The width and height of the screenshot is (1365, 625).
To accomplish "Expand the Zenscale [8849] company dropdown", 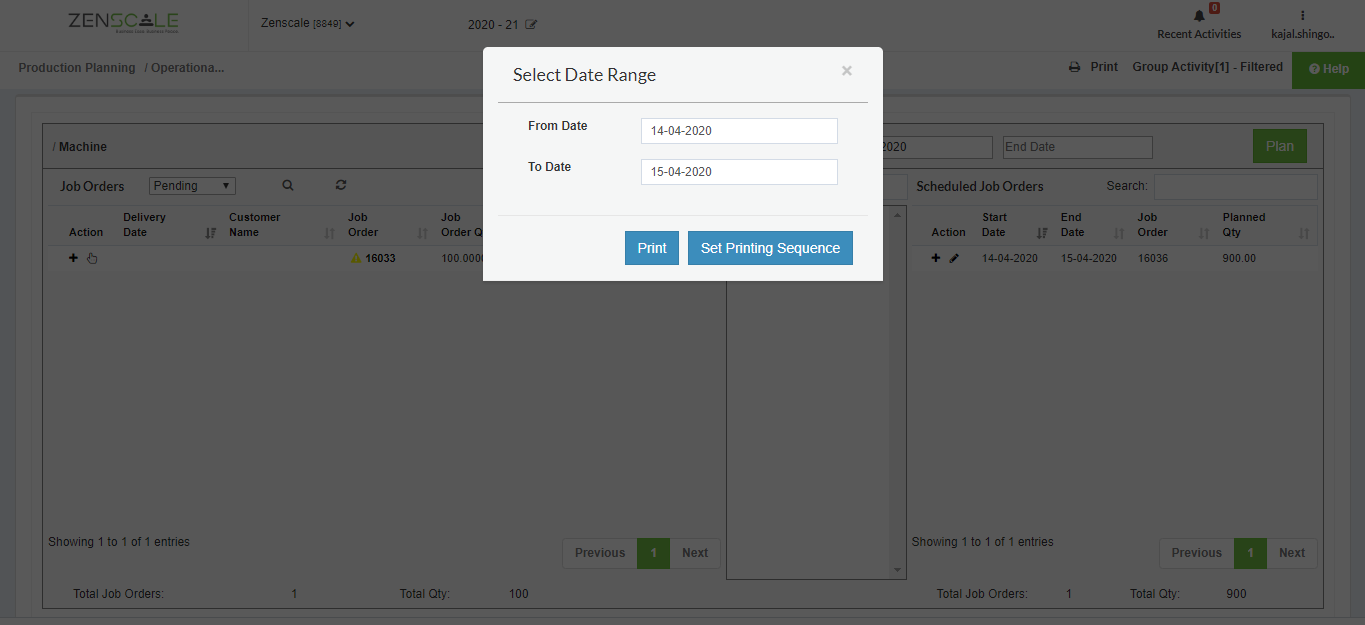I will [x=308, y=23].
